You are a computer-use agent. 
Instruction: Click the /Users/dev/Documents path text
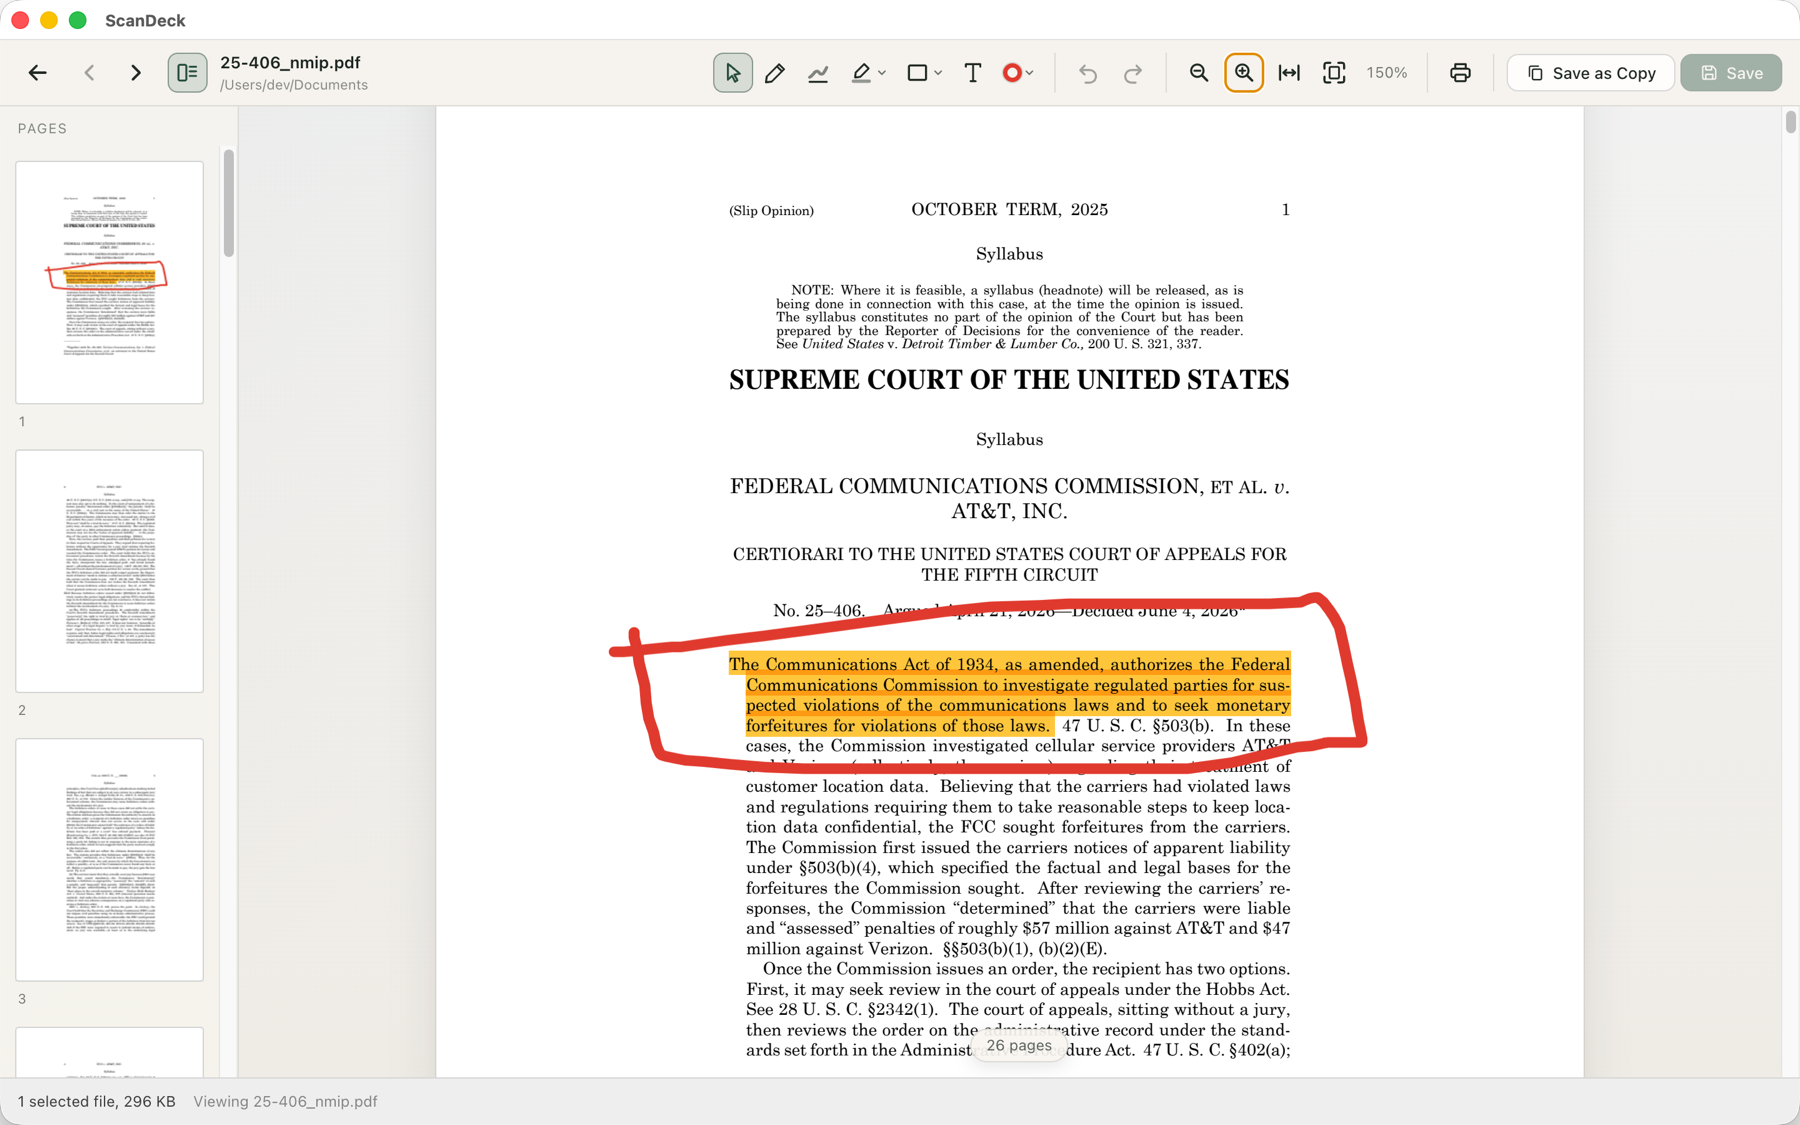(294, 85)
